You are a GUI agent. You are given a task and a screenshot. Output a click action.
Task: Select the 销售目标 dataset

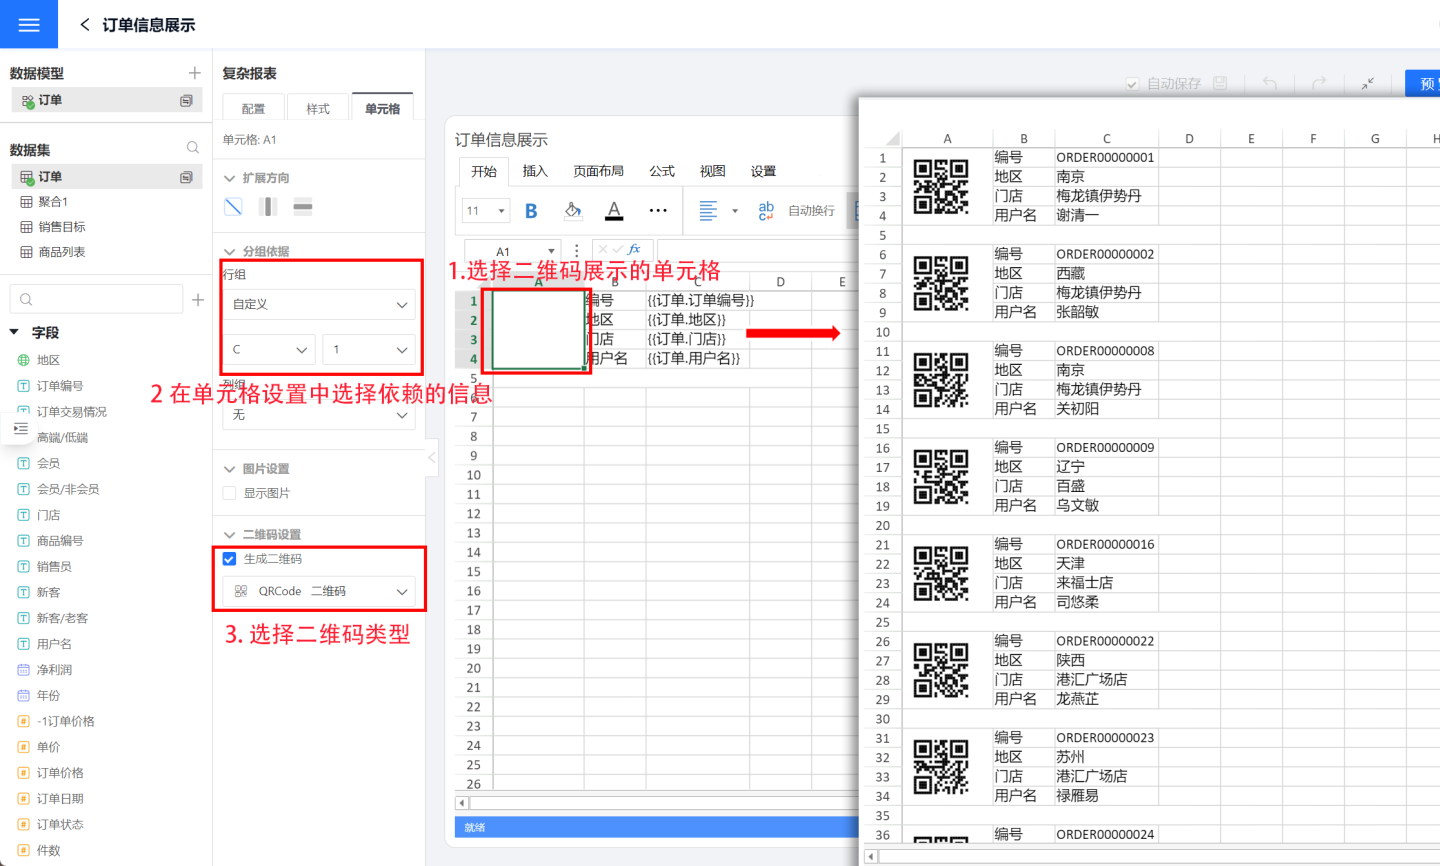coord(61,227)
